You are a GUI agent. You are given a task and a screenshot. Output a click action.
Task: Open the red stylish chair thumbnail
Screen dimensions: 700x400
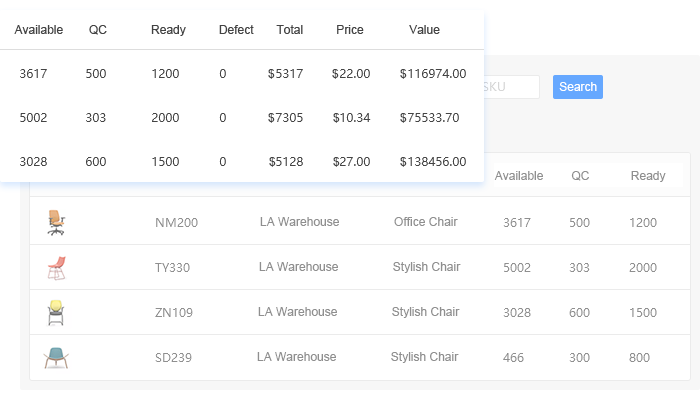[56, 268]
